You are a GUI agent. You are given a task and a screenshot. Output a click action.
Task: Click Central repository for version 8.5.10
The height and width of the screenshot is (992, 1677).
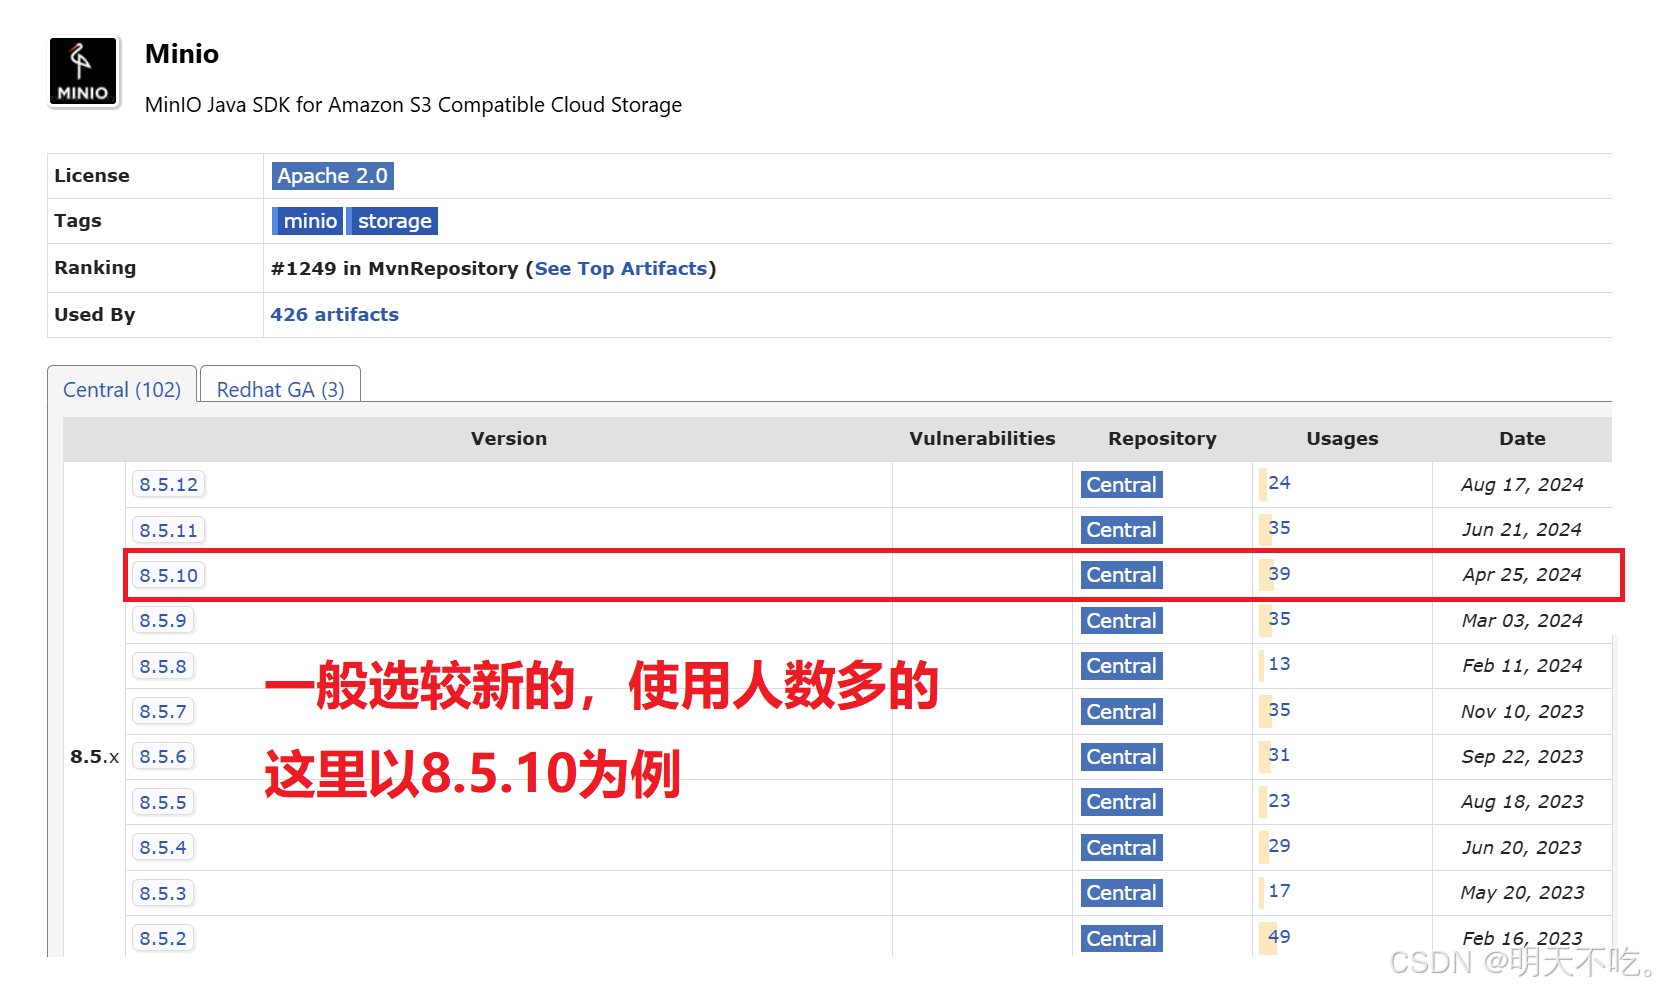(x=1121, y=575)
